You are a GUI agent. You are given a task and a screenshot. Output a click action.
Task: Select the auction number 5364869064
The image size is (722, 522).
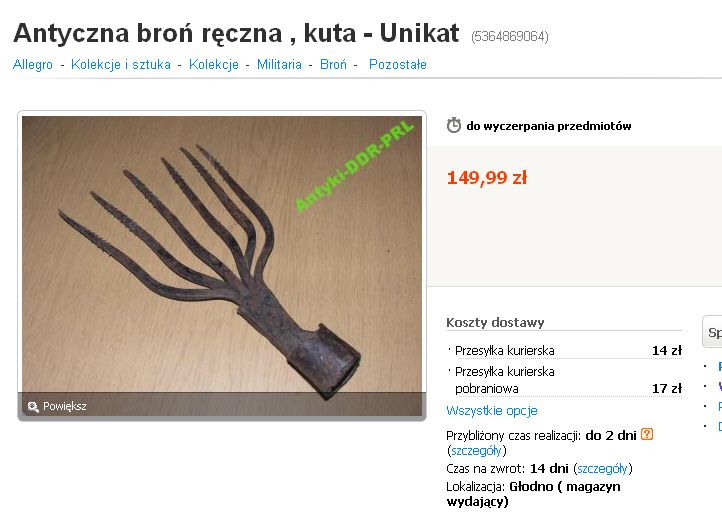(x=510, y=36)
